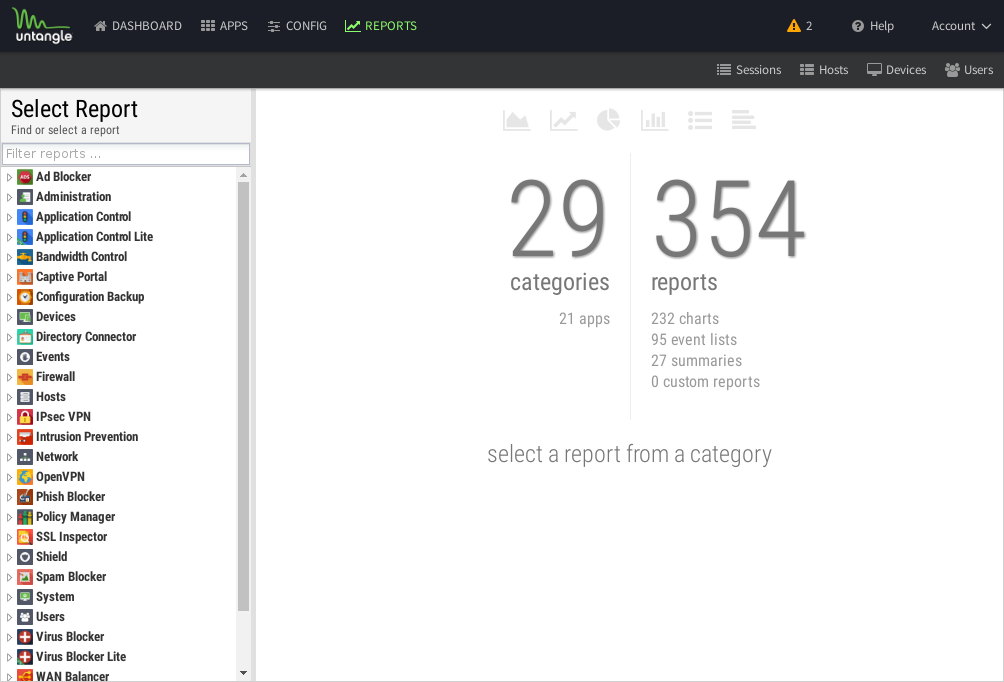Click the Untangle logo

click(43, 26)
